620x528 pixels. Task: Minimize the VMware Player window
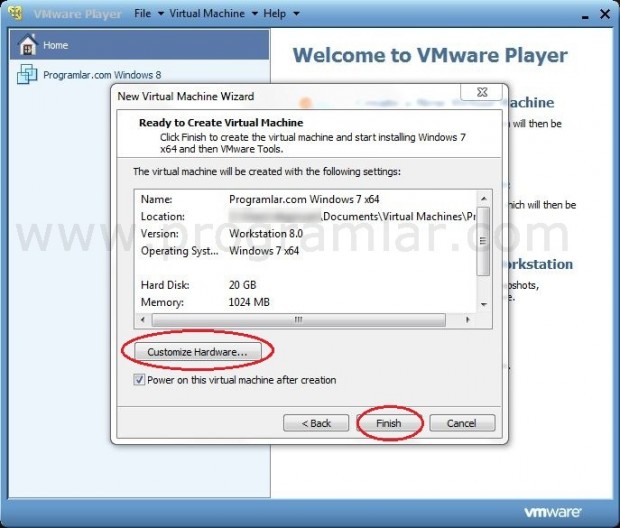586,15
